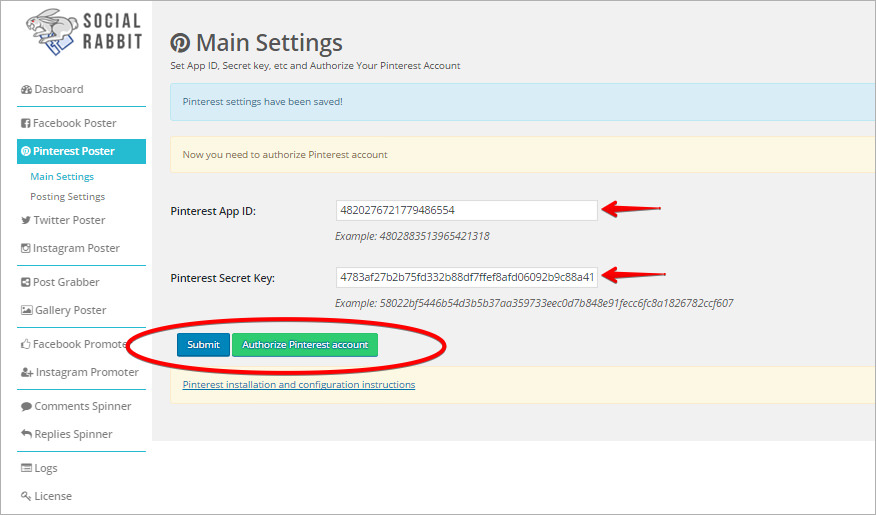Go to Main Settings submenu
The height and width of the screenshot is (515, 876).
click(x=62, y=177)
